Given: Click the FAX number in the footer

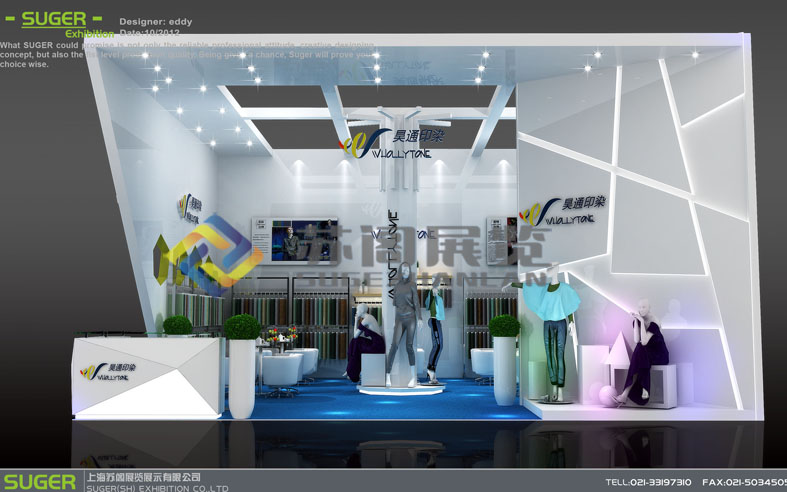Looking at the screenshot, I should point(744,482).
